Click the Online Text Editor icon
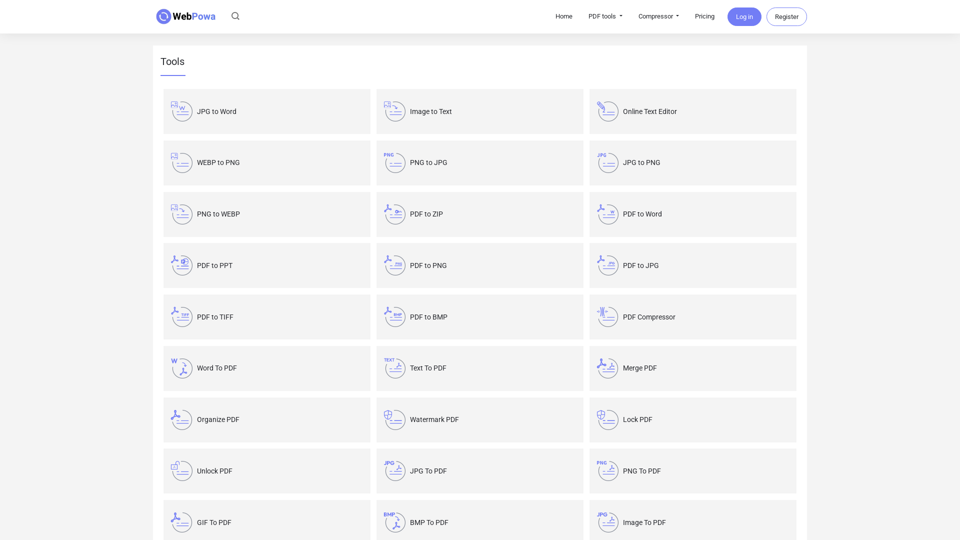Screen dimensions: 960x540 tap(607, 111)
